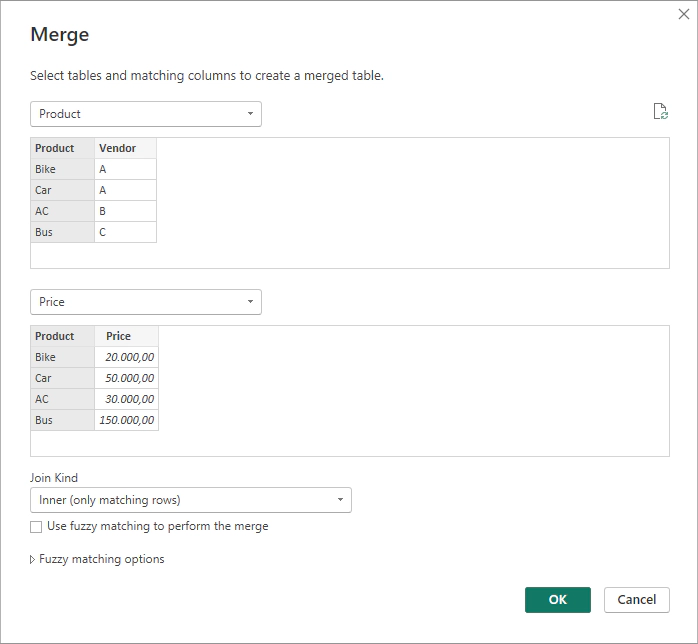Screen dimensions: 698x644
Task: Select Vendor column header
Action: click(126, 148)
